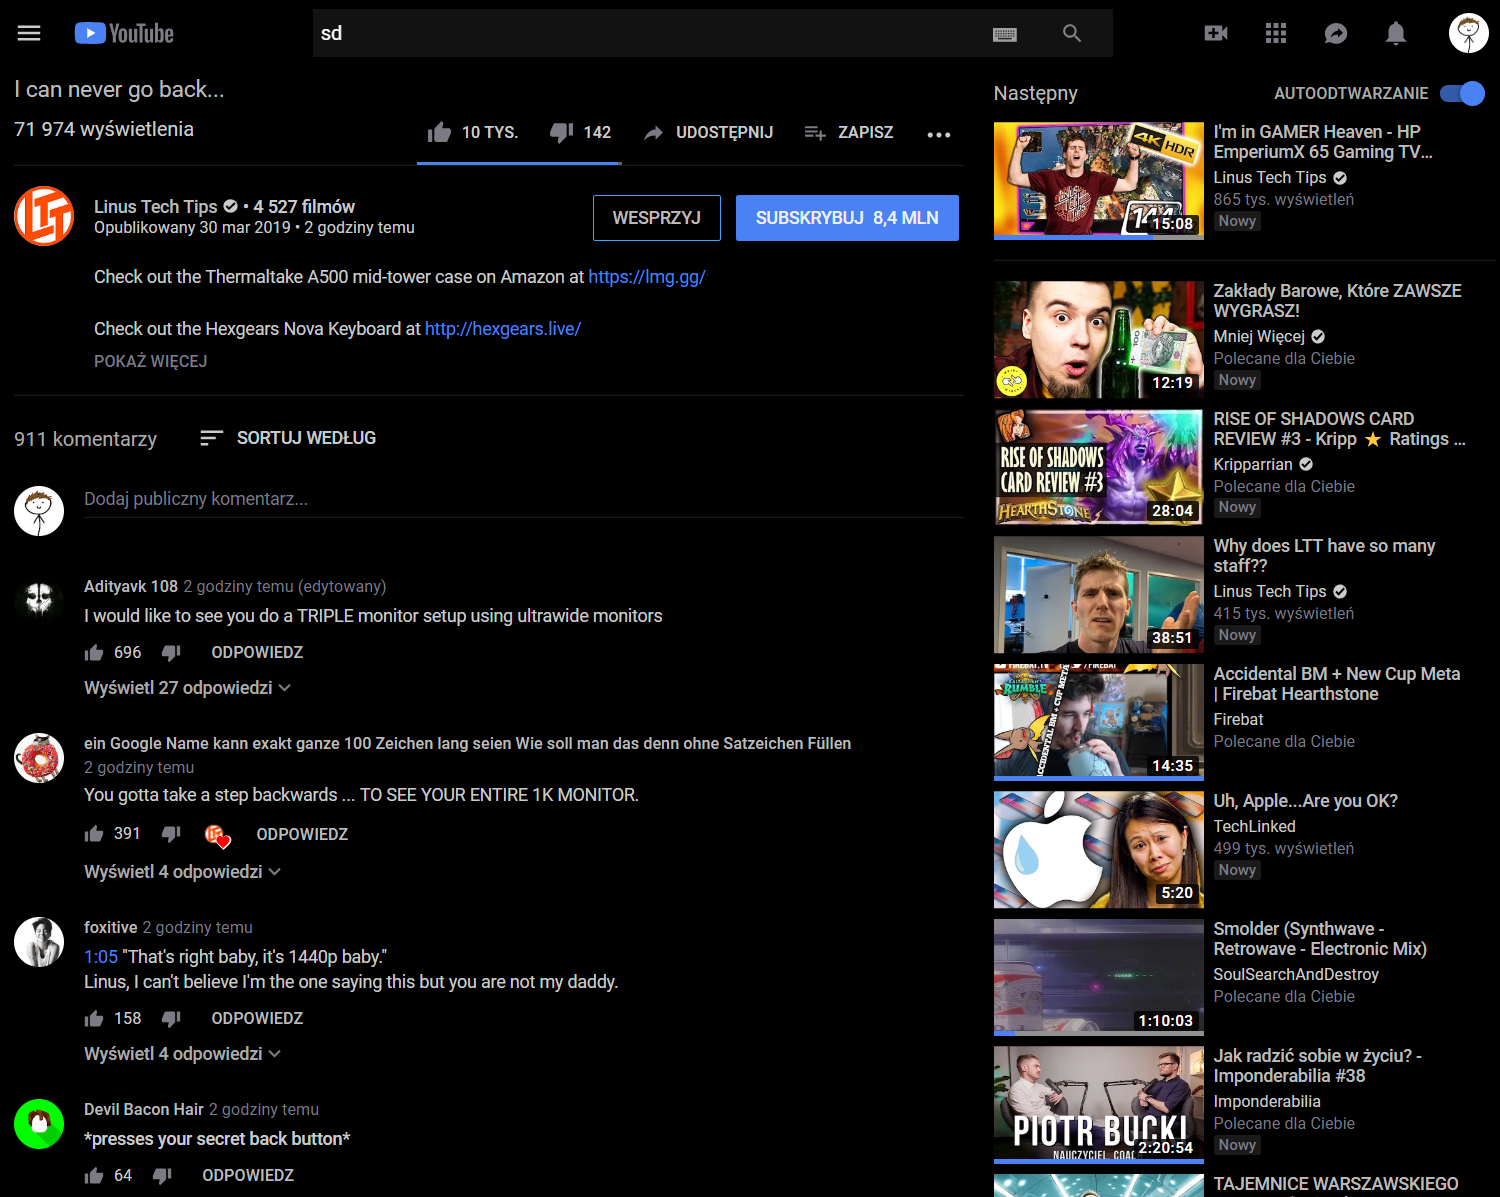Reply to foxitive via ODPOWIEDZ
Screen dimensions: 1500x1197
click(x=257, y=1019)
